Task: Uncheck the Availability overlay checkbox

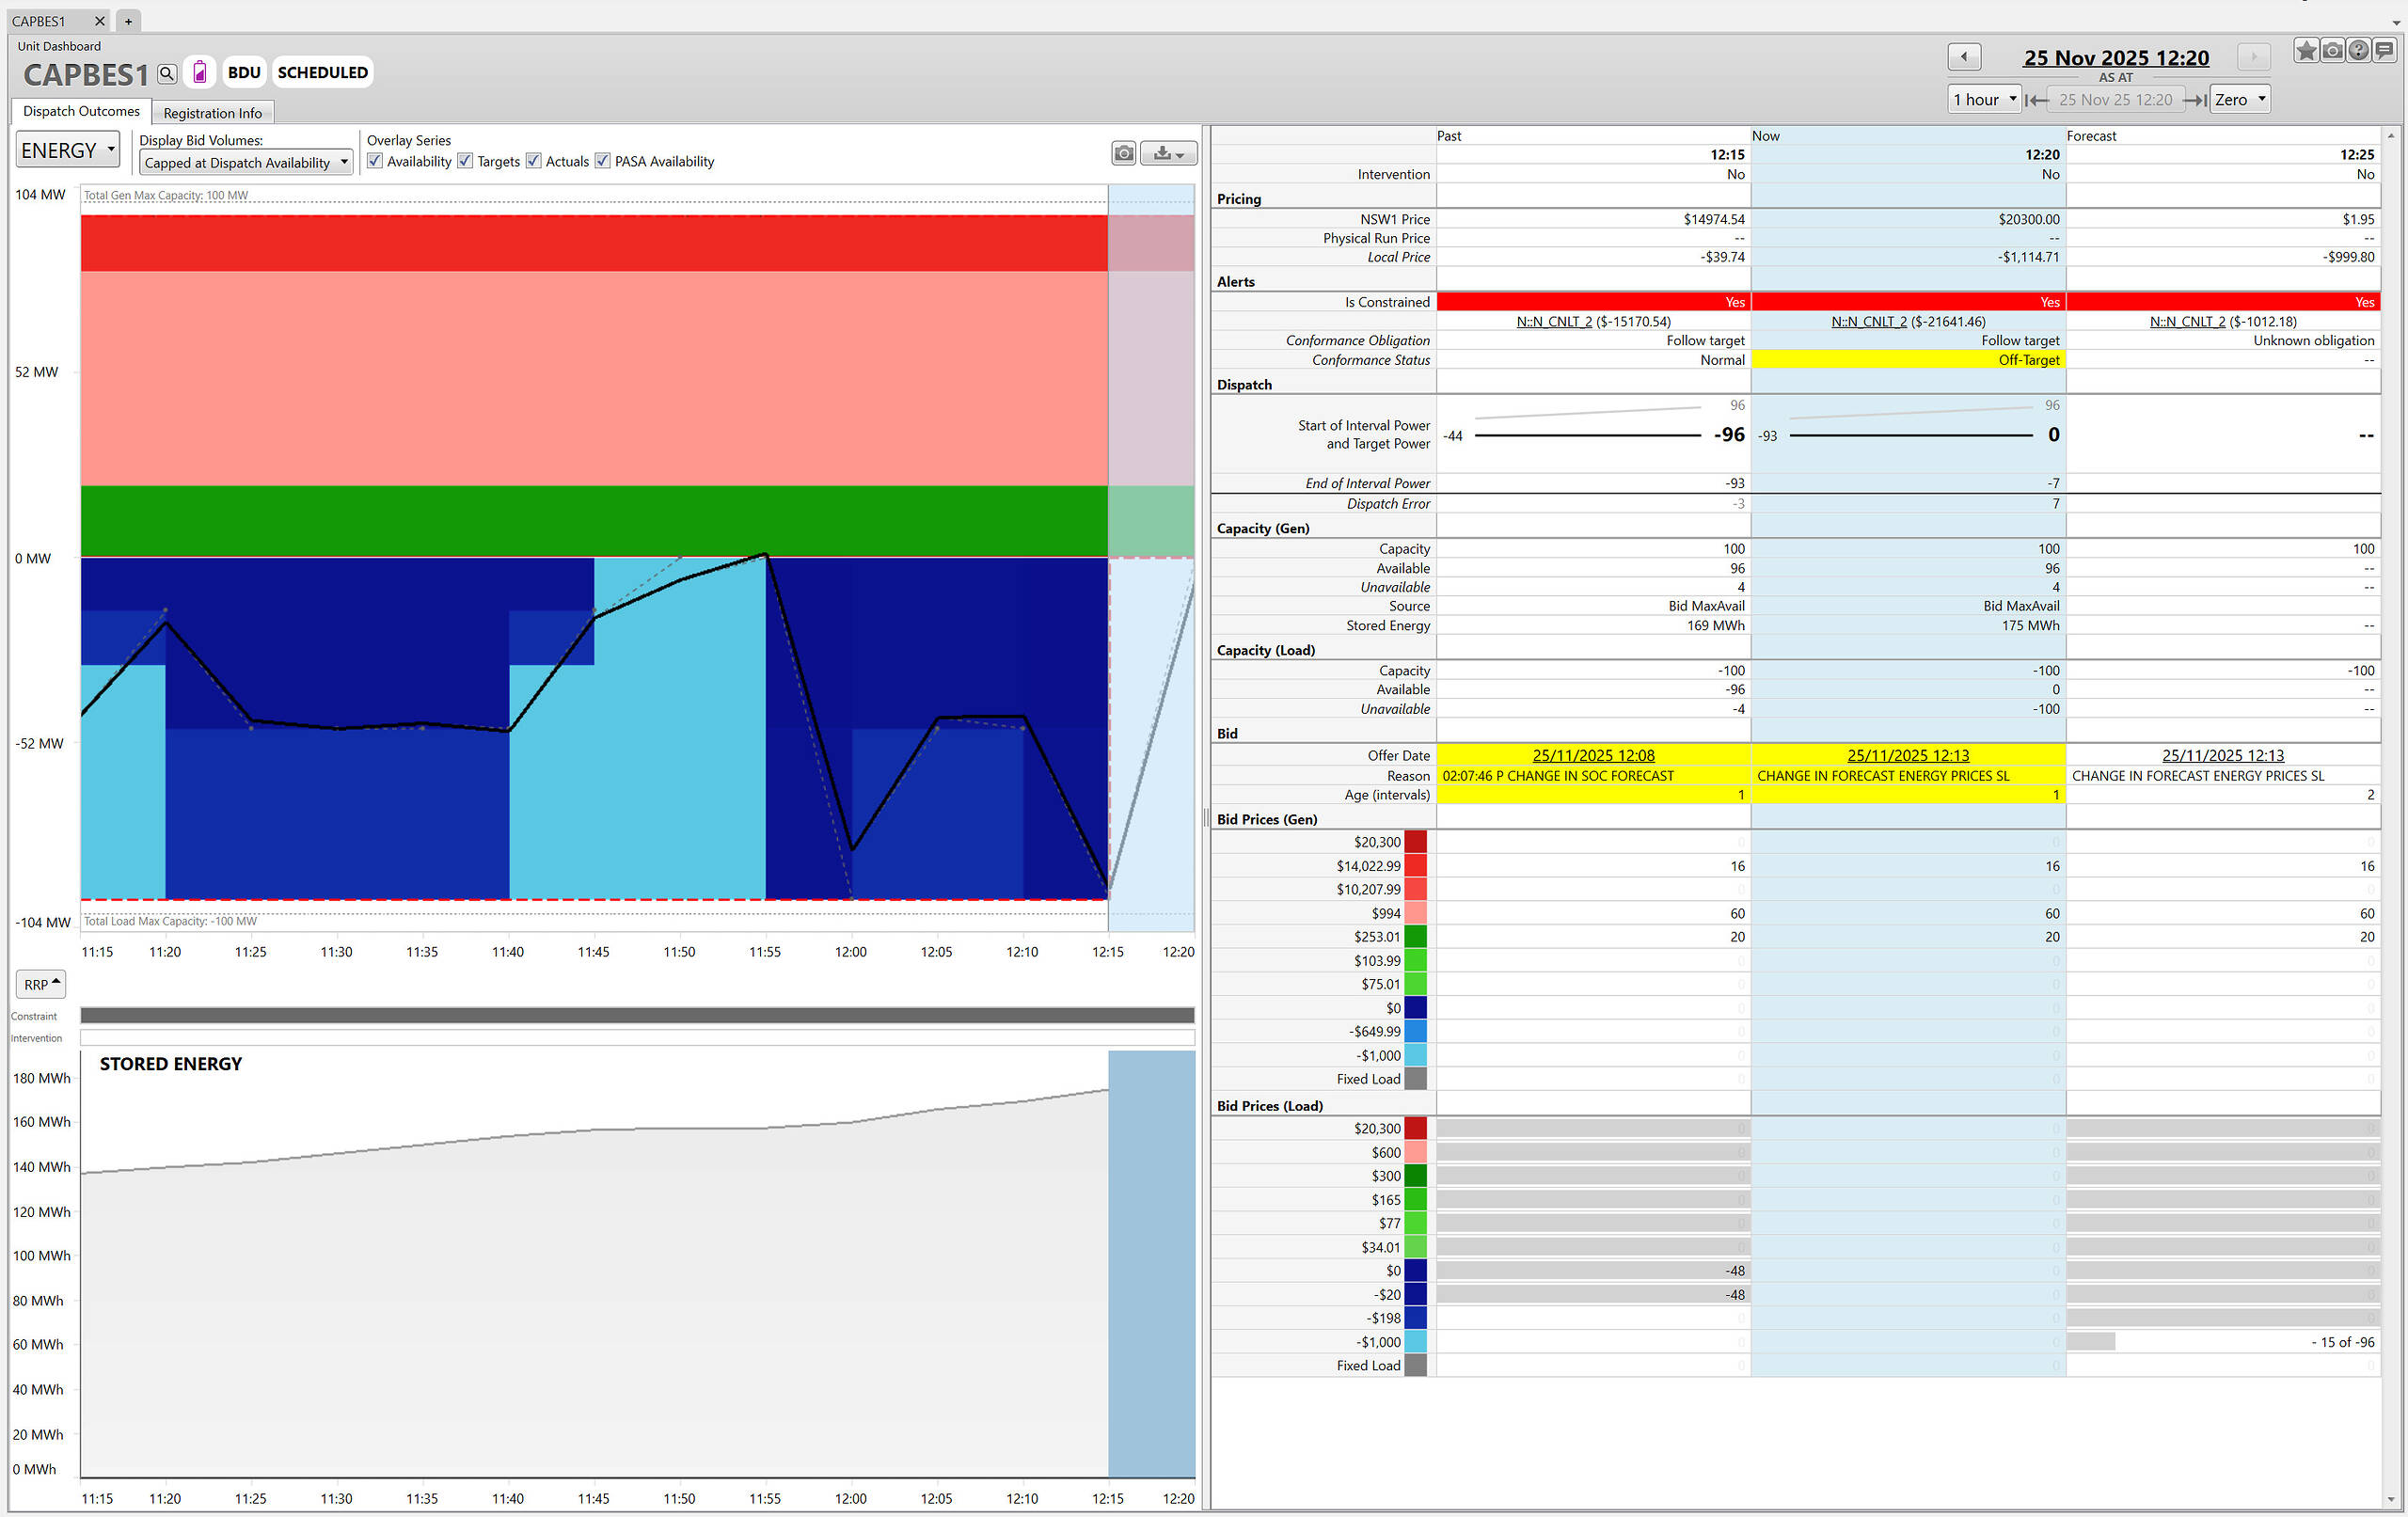Action: pyautogui.click(x=375, y=161)
